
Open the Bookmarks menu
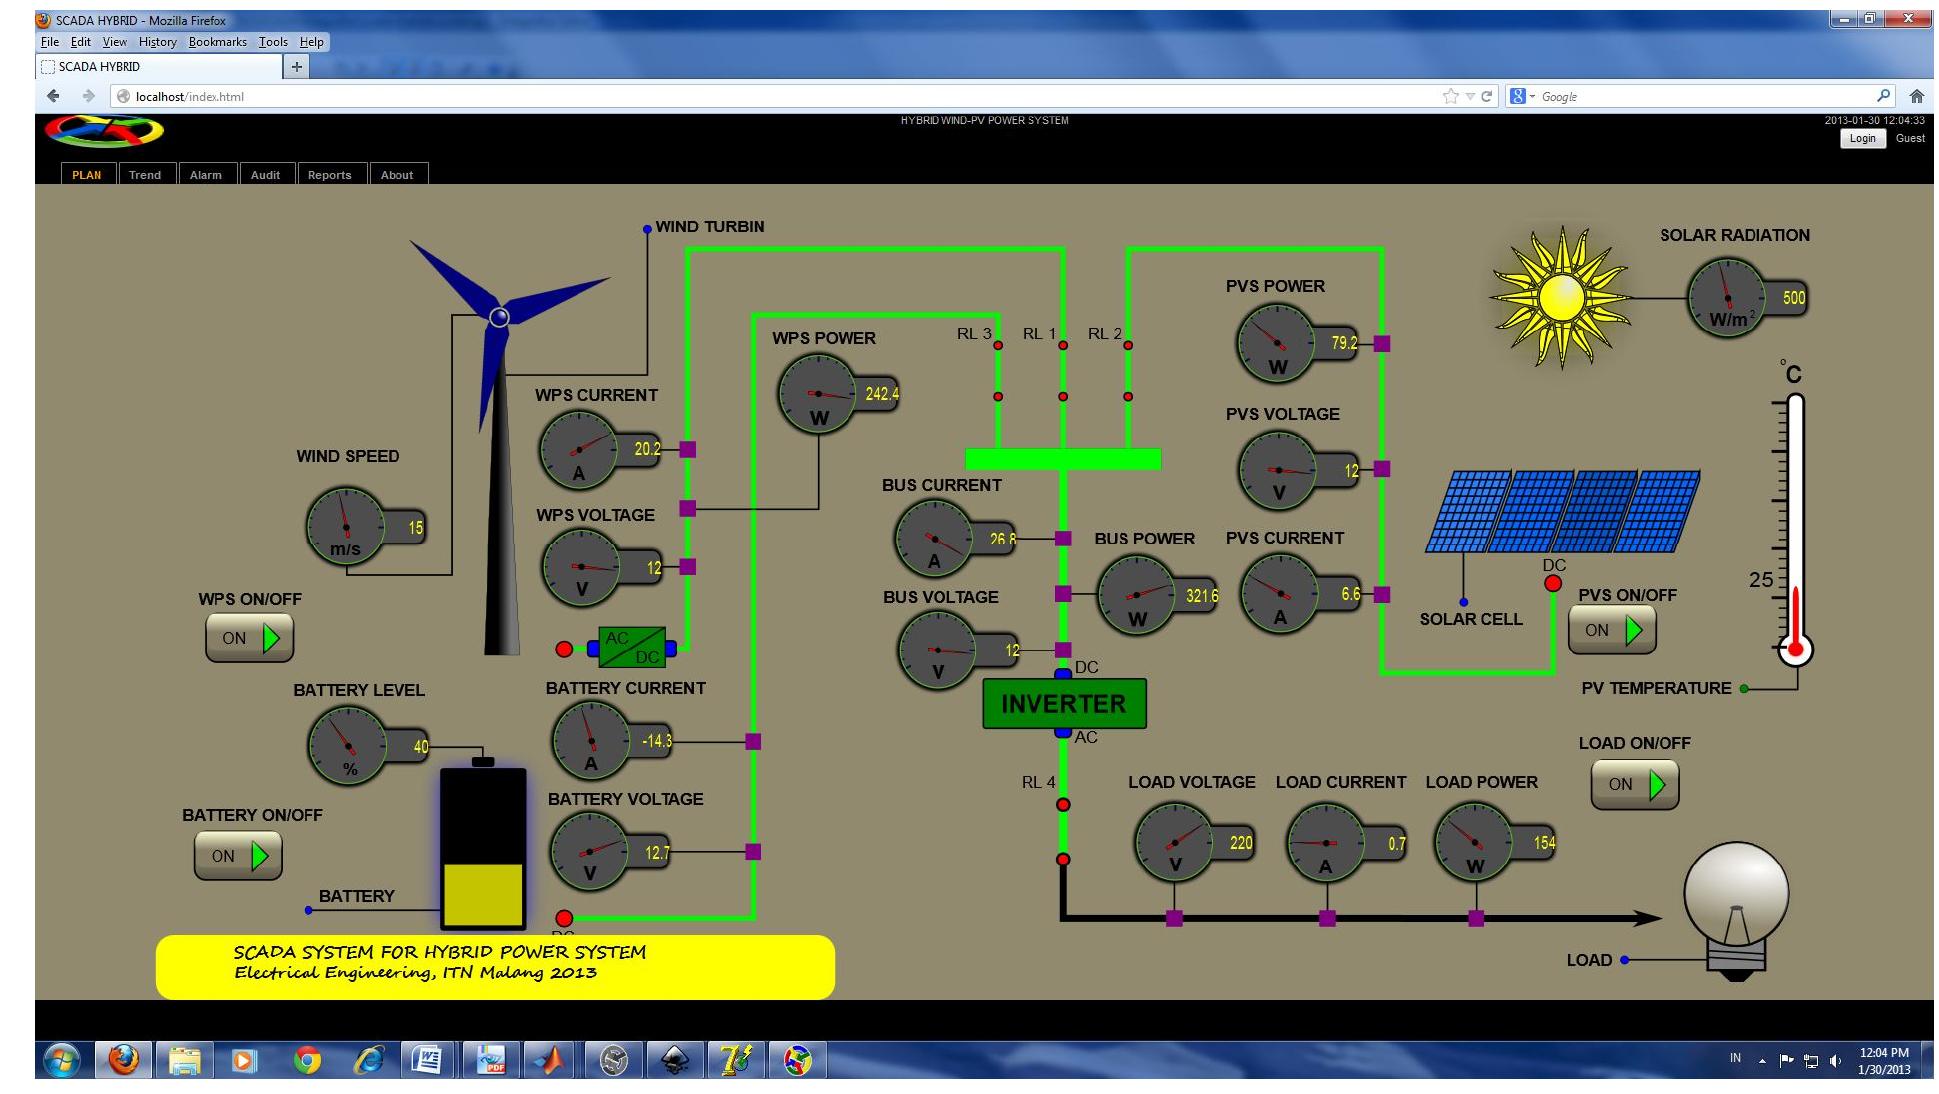tap(216, 41)
